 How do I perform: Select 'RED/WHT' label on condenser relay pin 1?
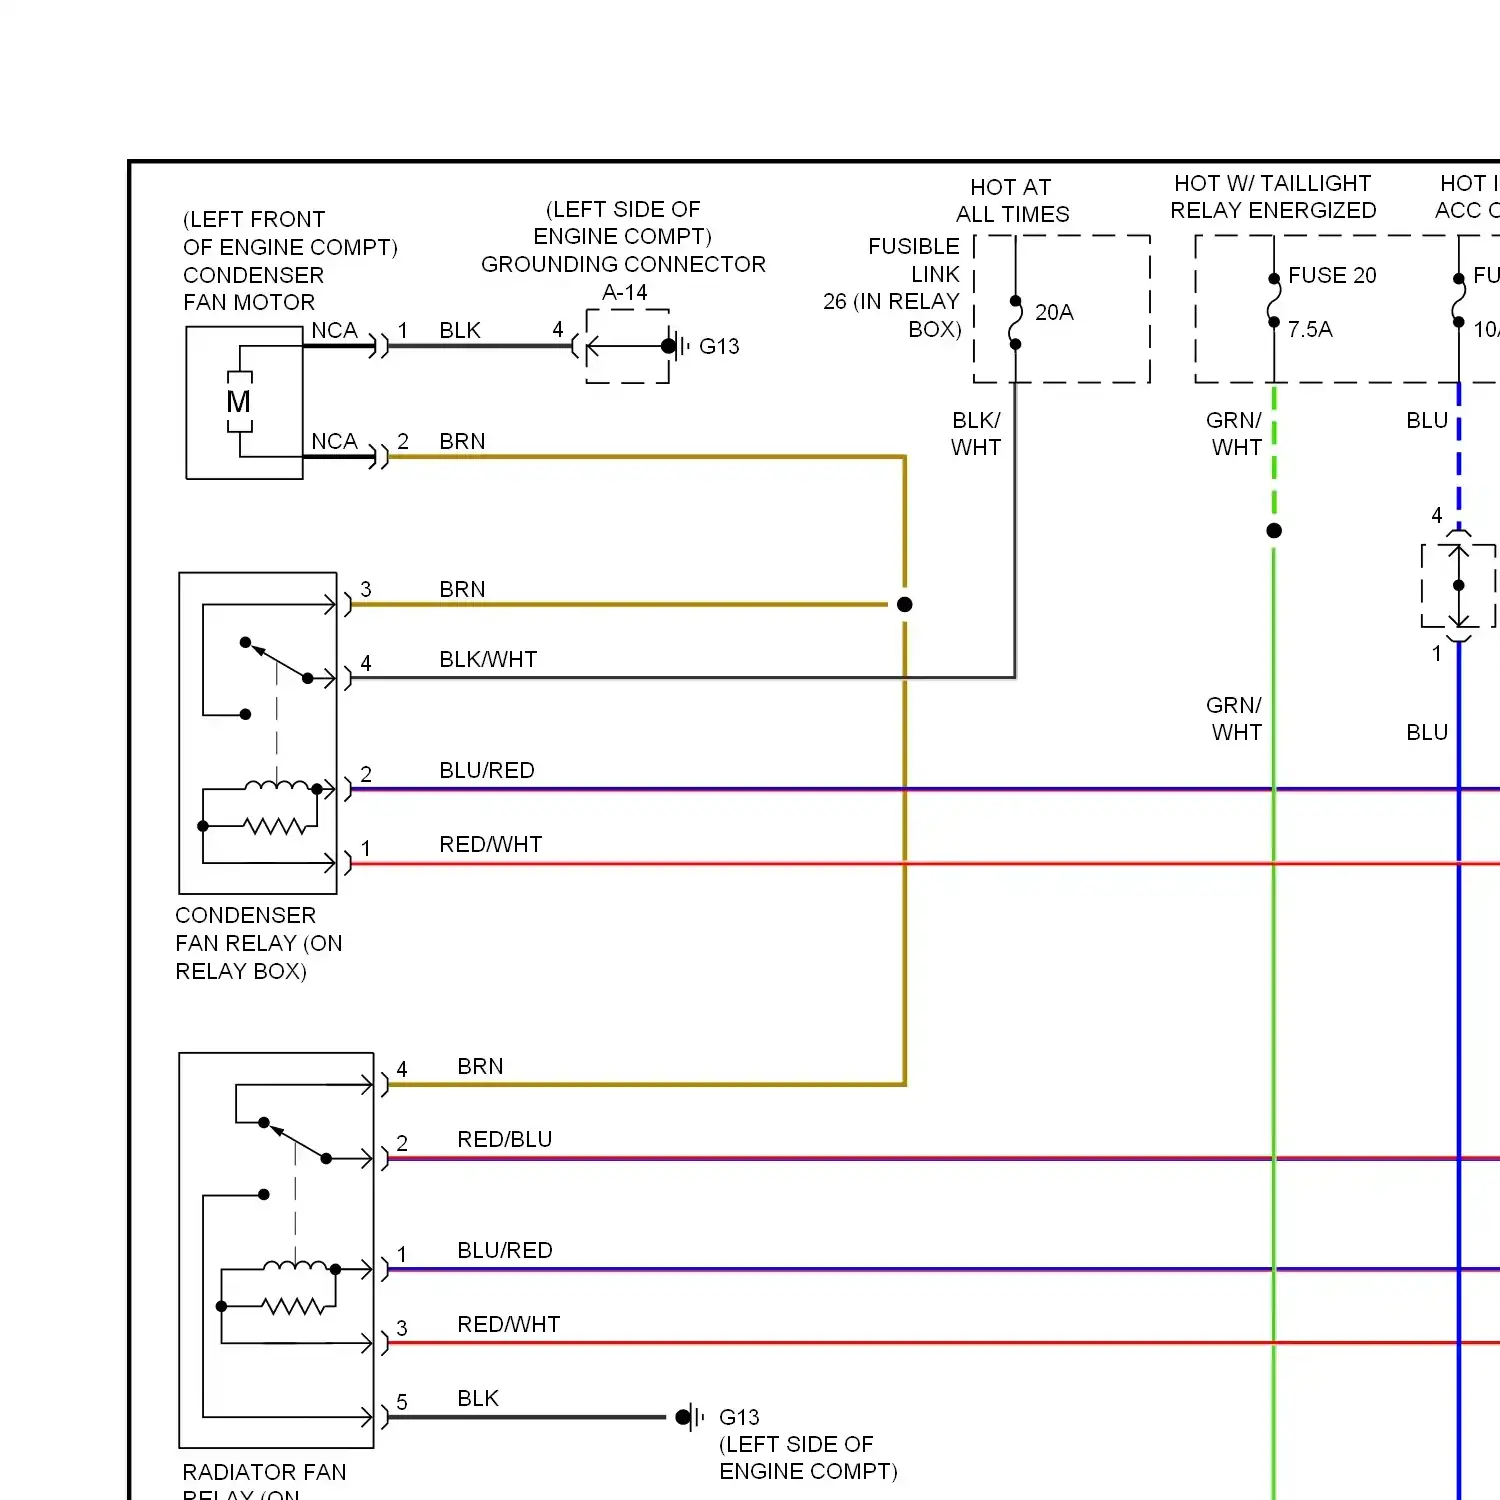tap(491, 844)
